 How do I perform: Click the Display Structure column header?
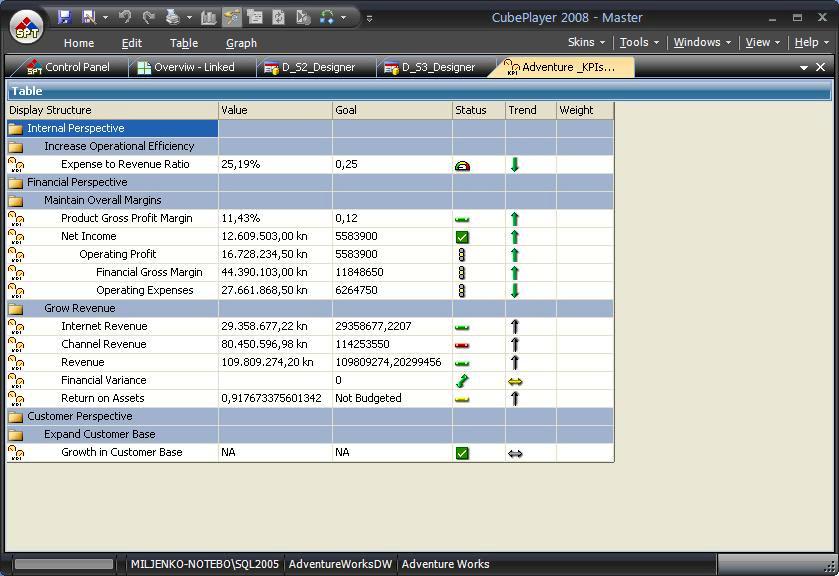[112, 110]
